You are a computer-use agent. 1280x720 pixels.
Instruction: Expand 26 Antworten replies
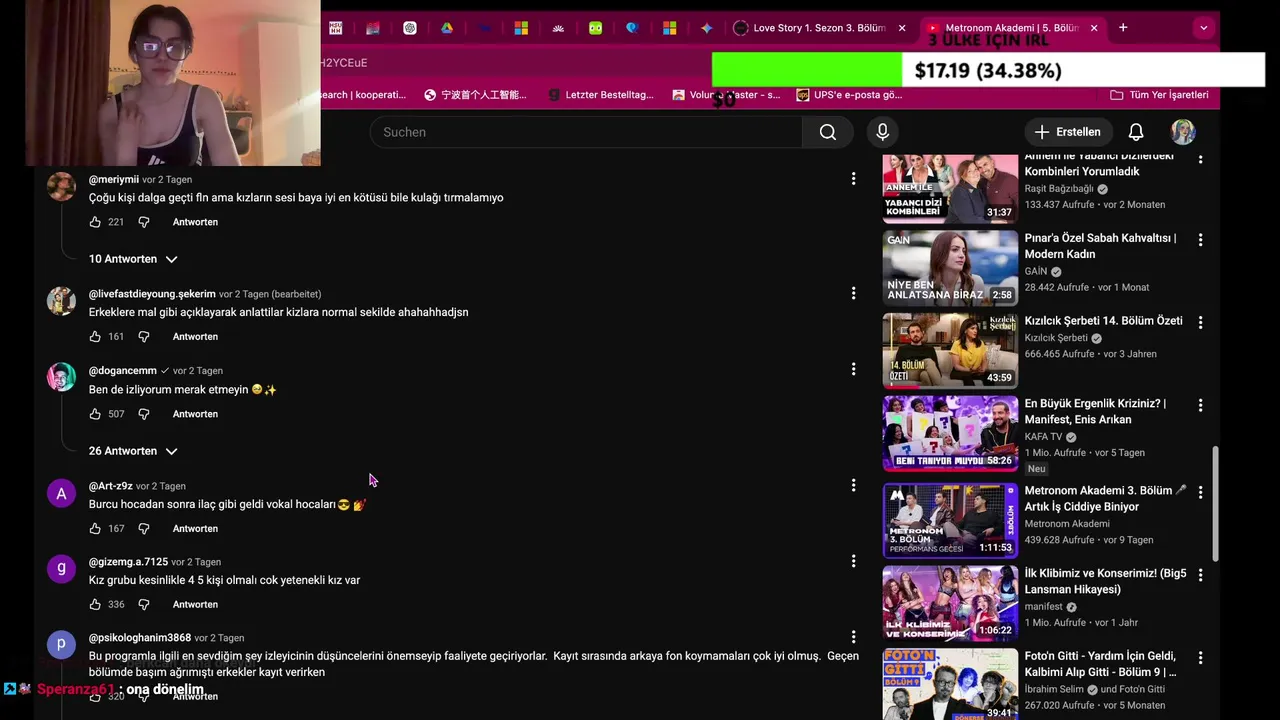133,451
